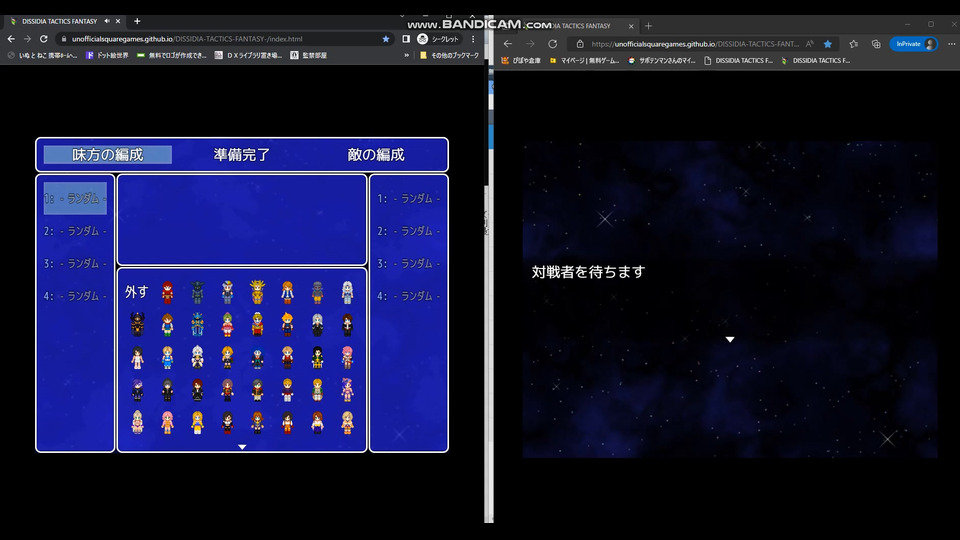Open the ドット絵世界 bookmark
960x540 pixels.
(107, 55)
